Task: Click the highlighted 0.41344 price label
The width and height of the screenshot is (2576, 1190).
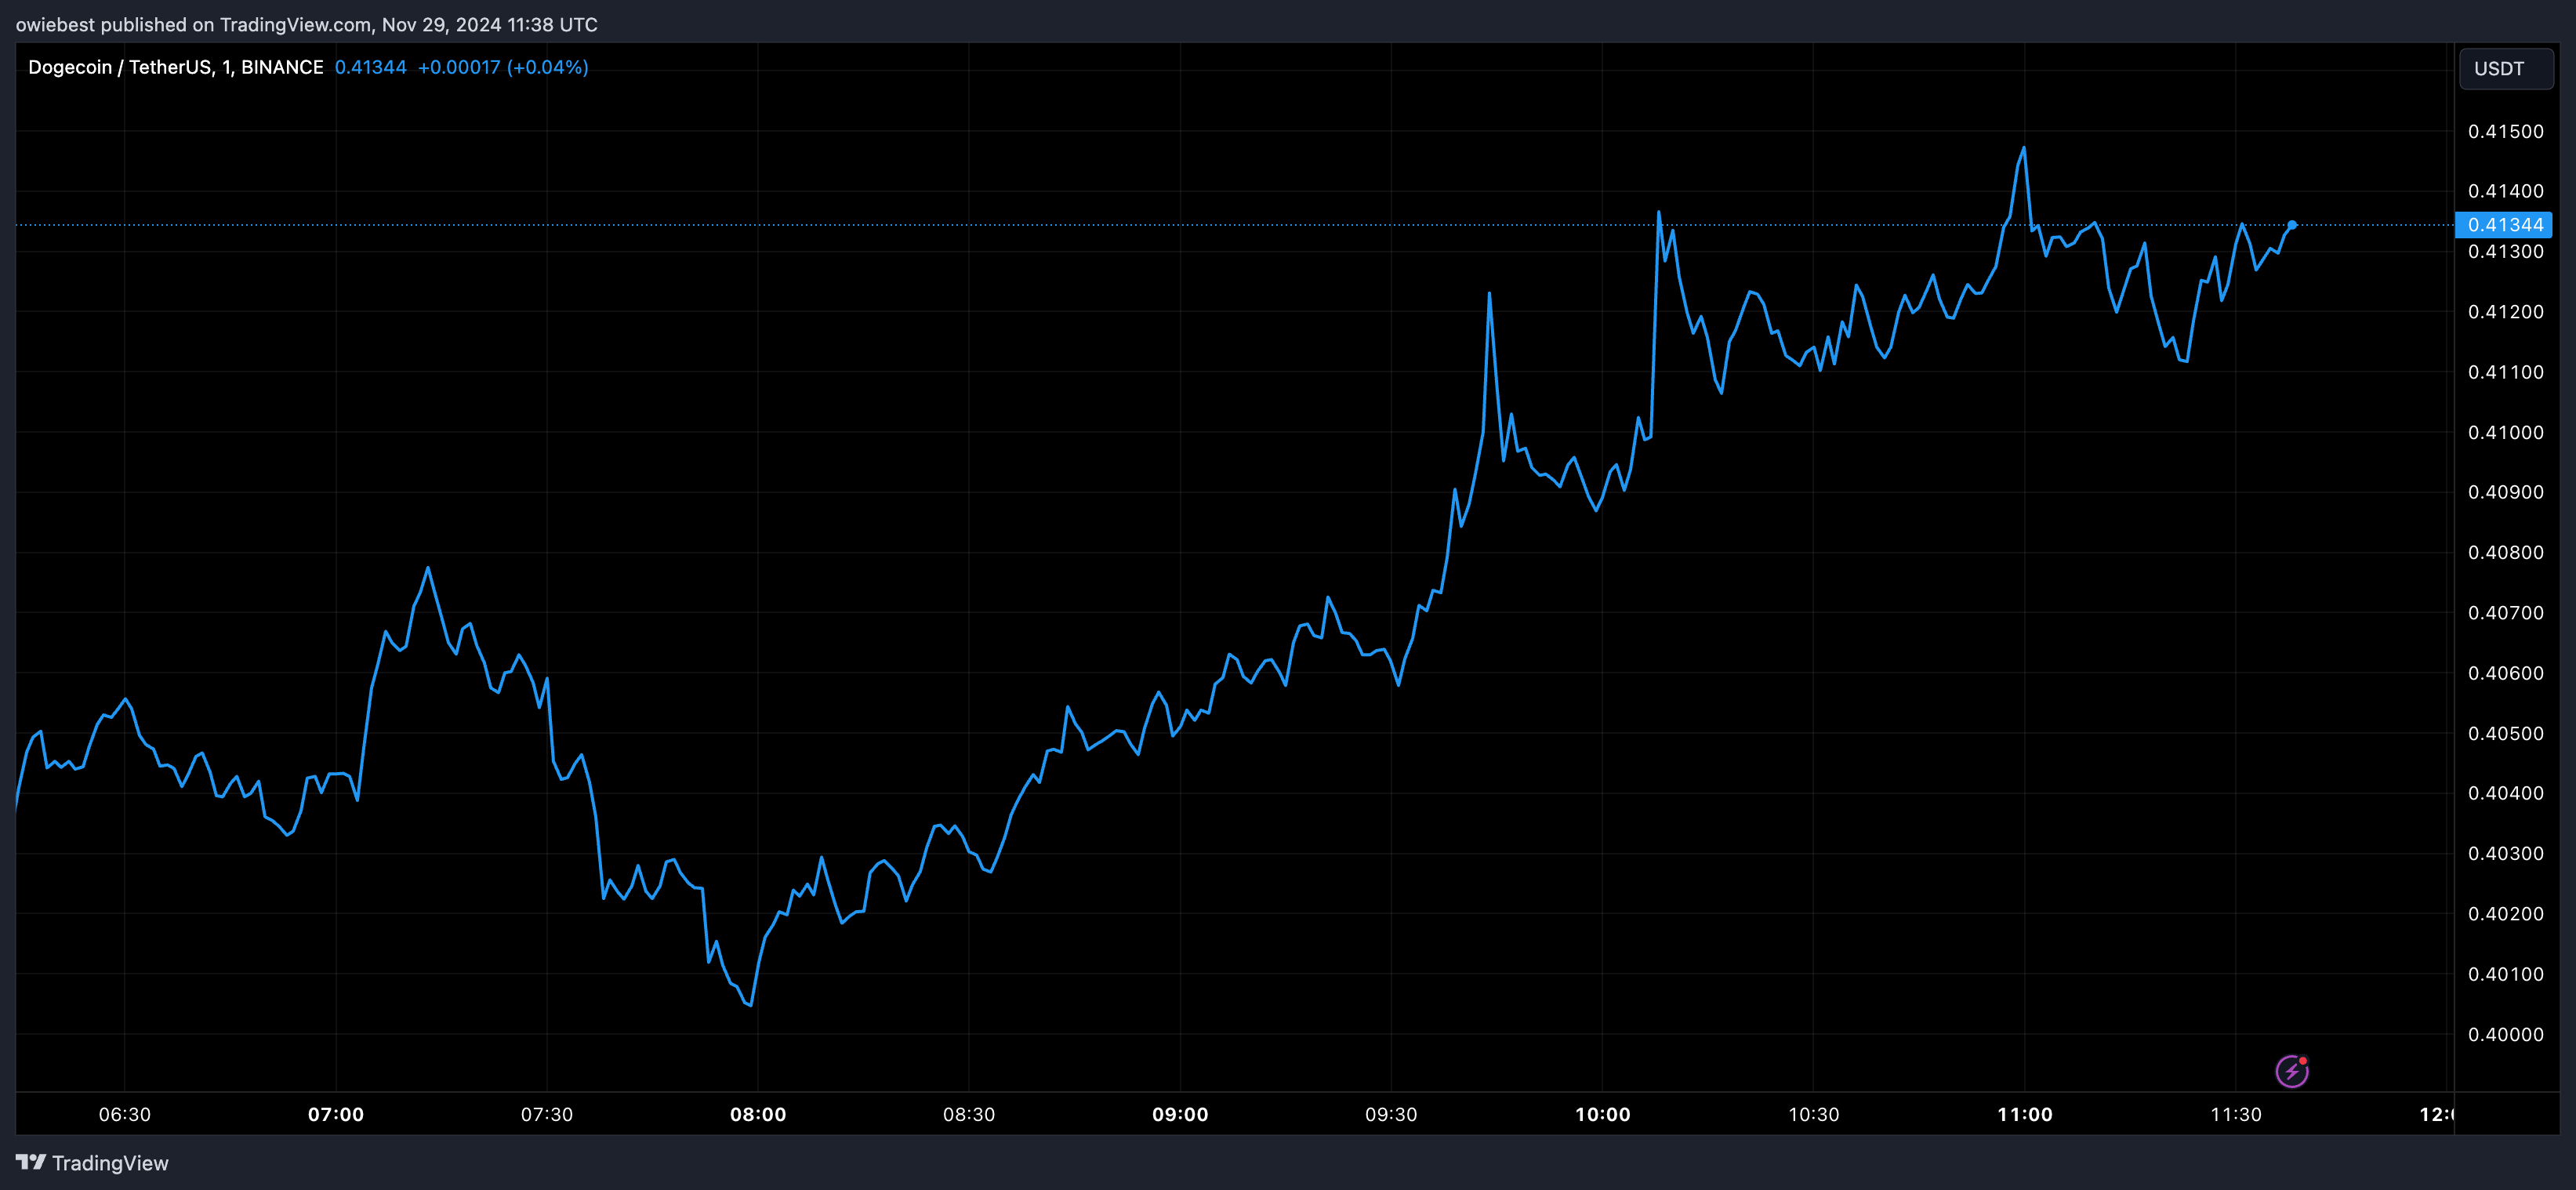Action: [2504, 225]
